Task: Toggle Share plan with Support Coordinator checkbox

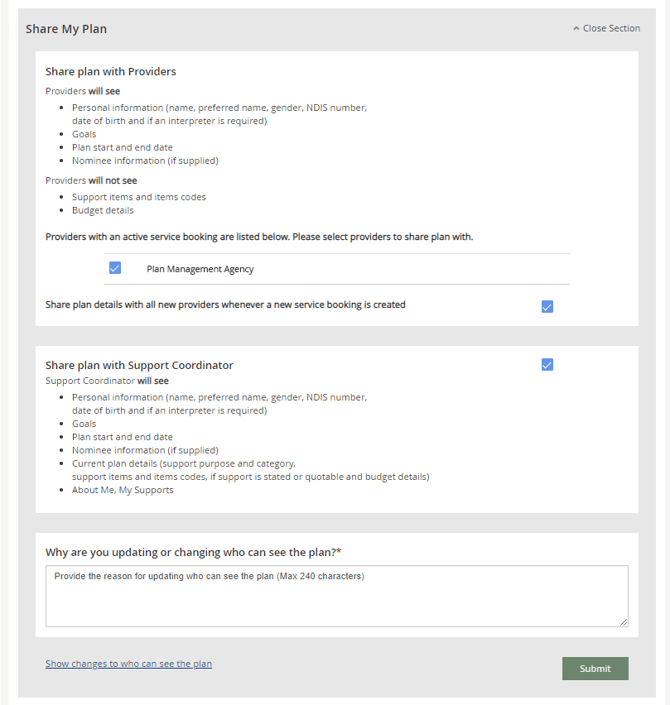Action: tap(547, 364)
